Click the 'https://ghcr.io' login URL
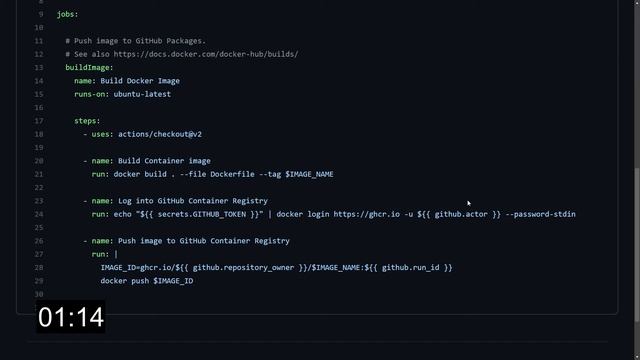The image size is (640, 360). [367, 214]
